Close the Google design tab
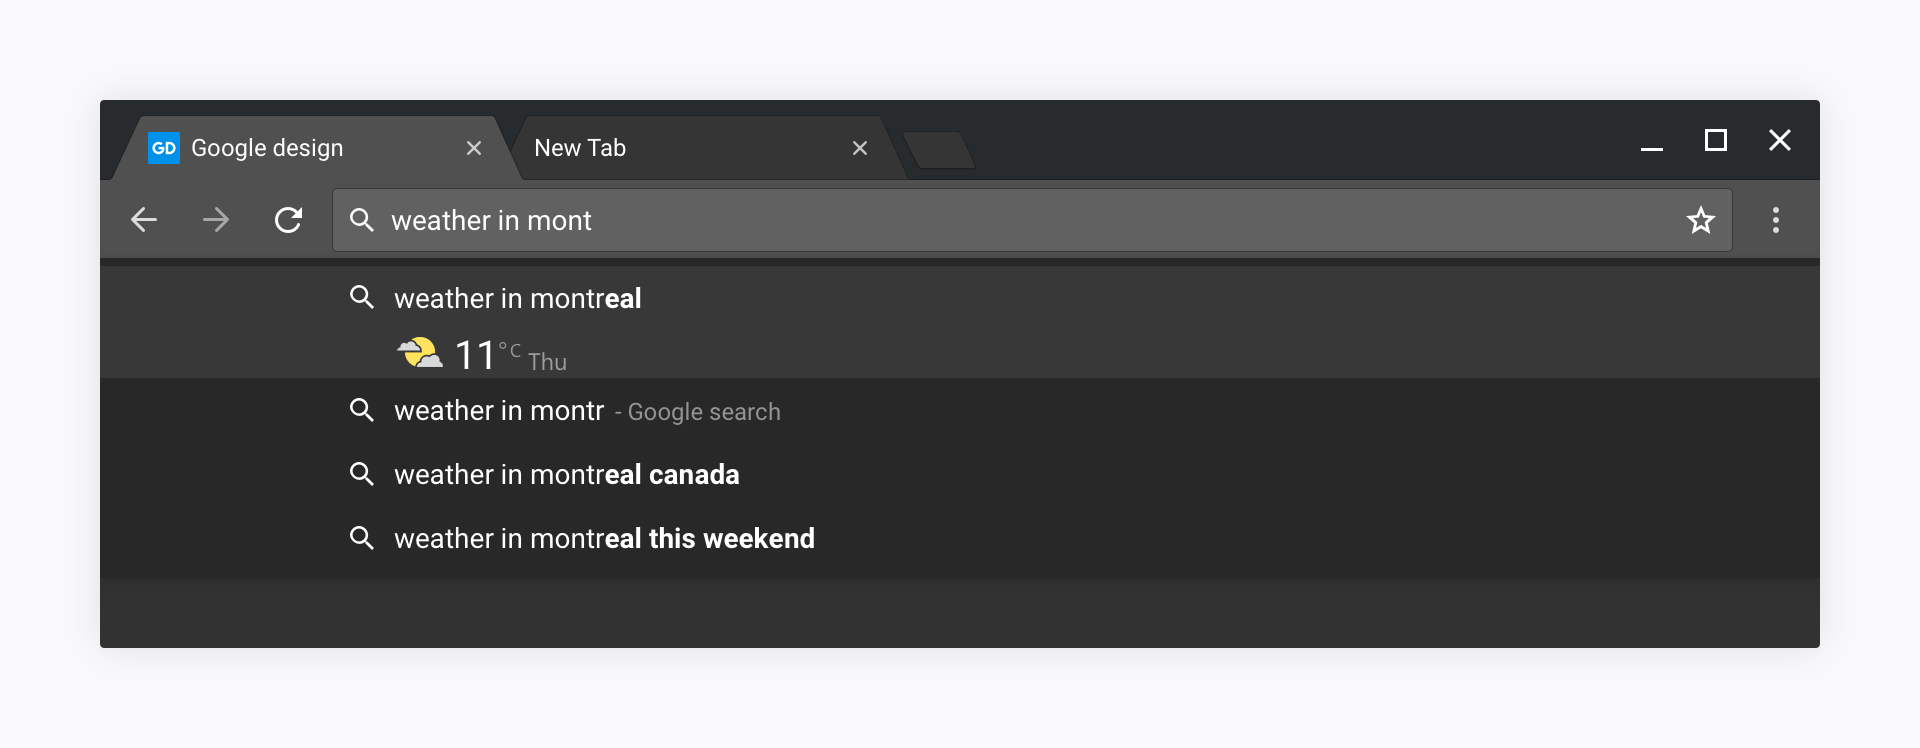 click(474, 148)
